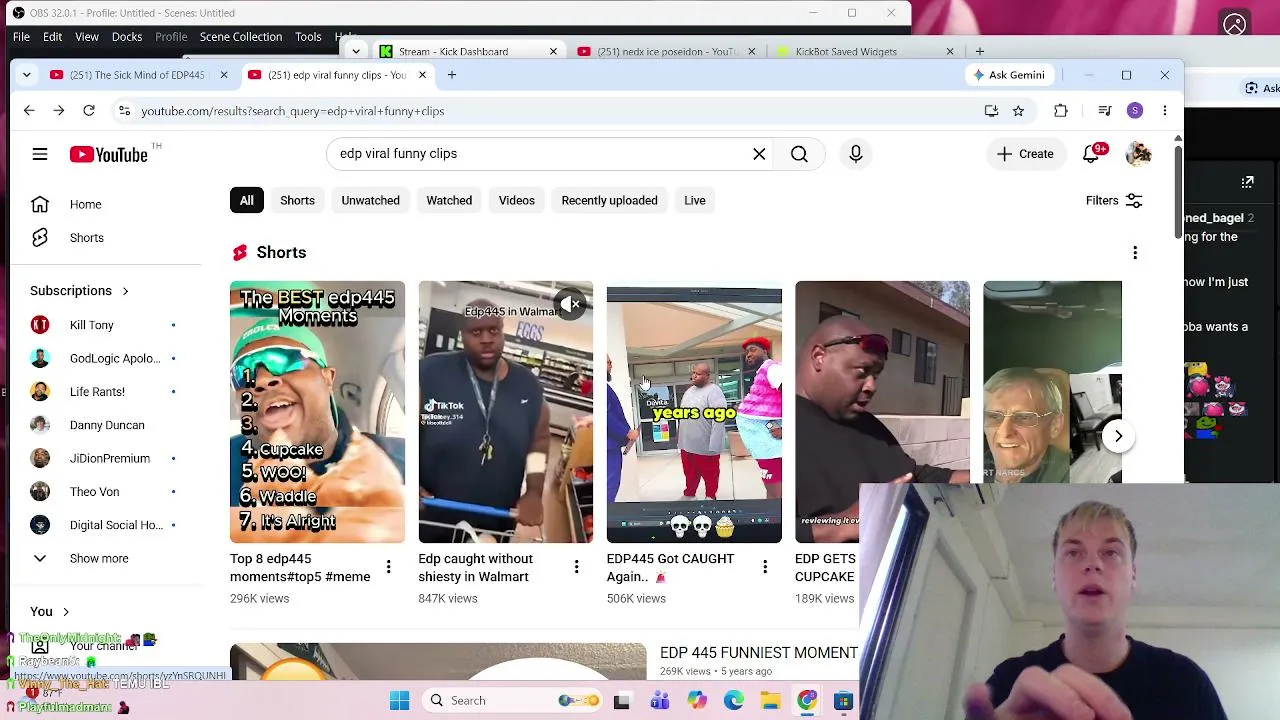
Task: Select the Live filter chip
Action: point(694,200)
